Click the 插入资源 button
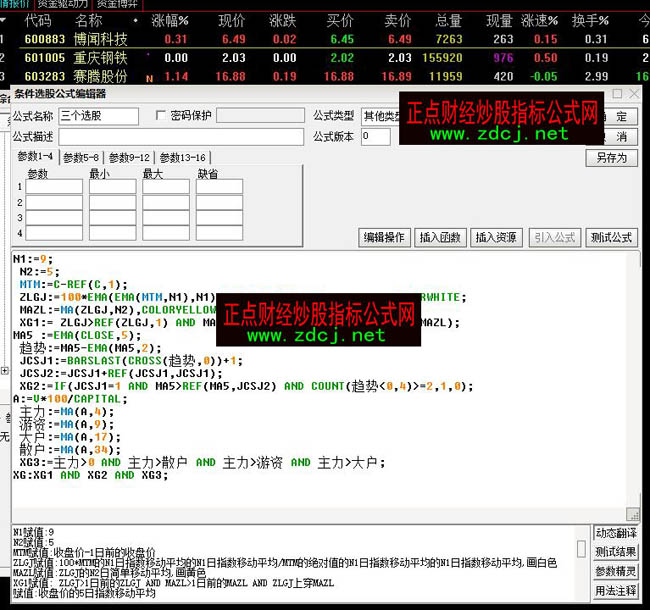 (x=496, y=237)
